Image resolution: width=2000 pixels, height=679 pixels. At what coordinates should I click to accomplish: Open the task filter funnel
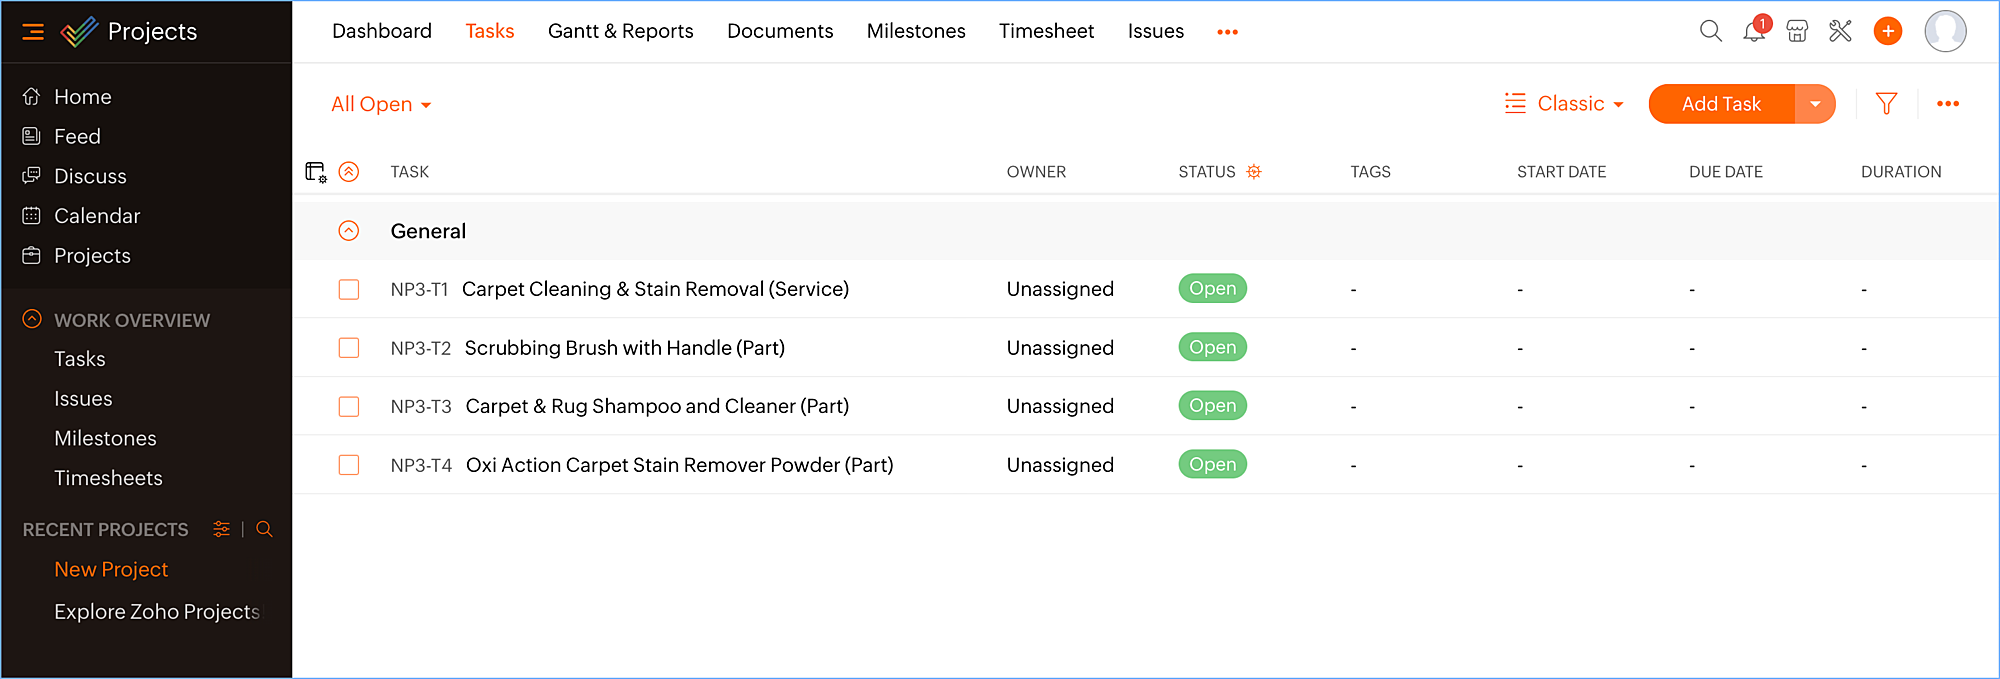click(x=1886, y=104)
